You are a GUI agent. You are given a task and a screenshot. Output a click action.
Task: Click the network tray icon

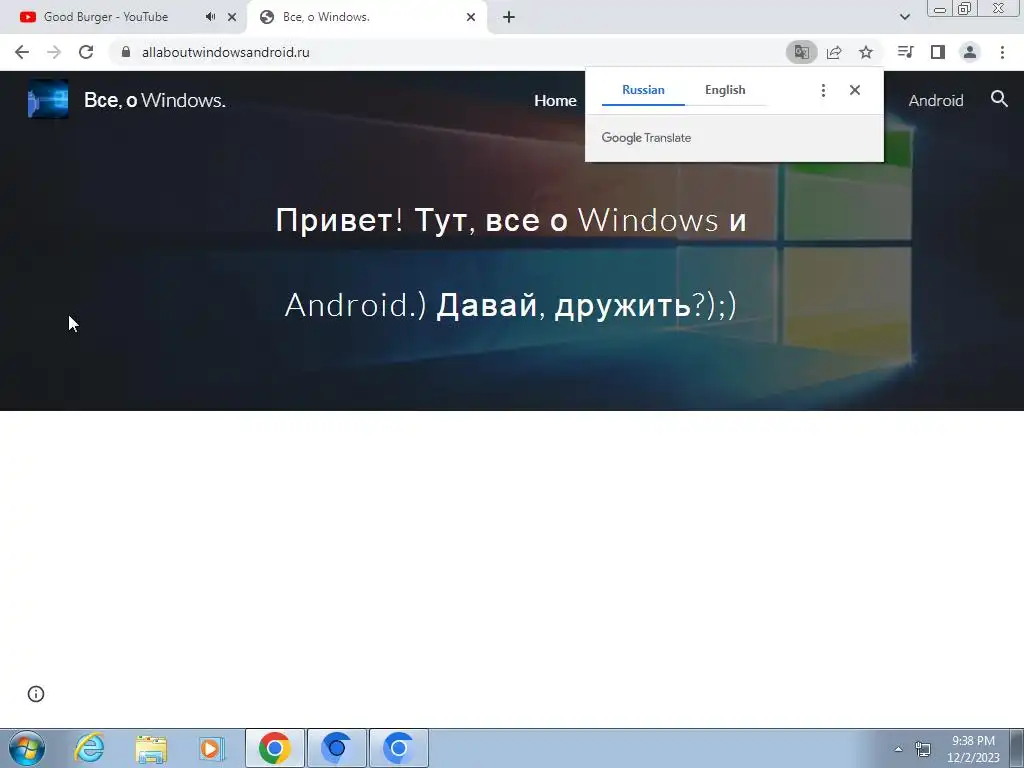[x=923, y=749]
